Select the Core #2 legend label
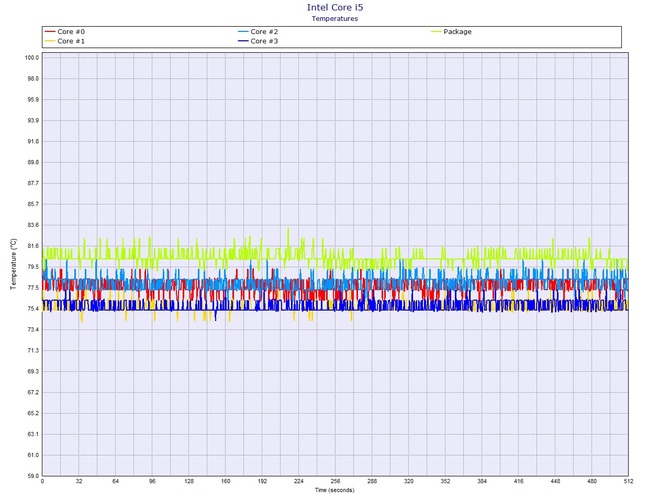670x502 pixels. coord(264,32)
